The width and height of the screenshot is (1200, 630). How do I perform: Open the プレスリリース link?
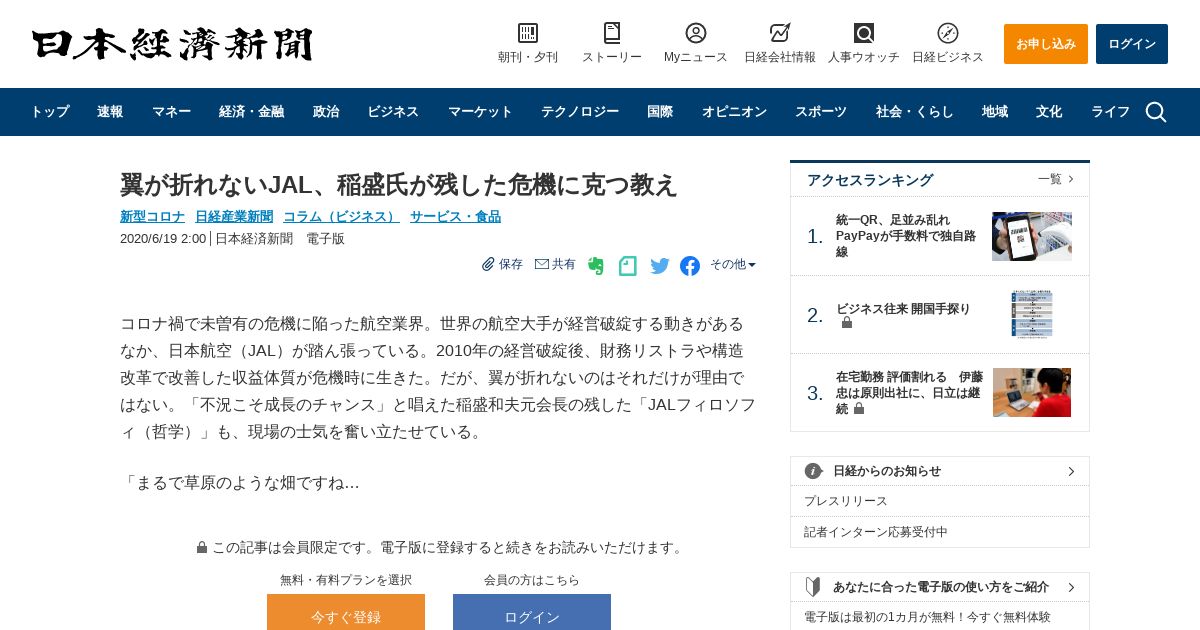click(x=846, y=501)
